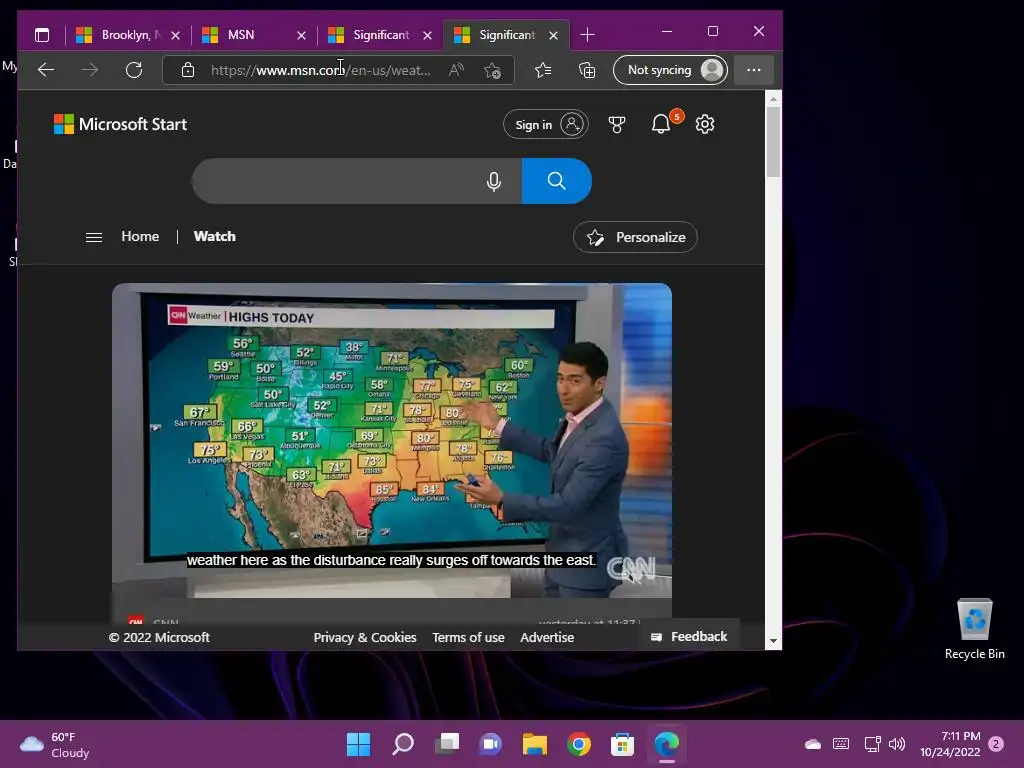The height and width of the screenshot is (768, 1024).
Task: Click the blue search magnifier button
Action: (x=556, y=181)
